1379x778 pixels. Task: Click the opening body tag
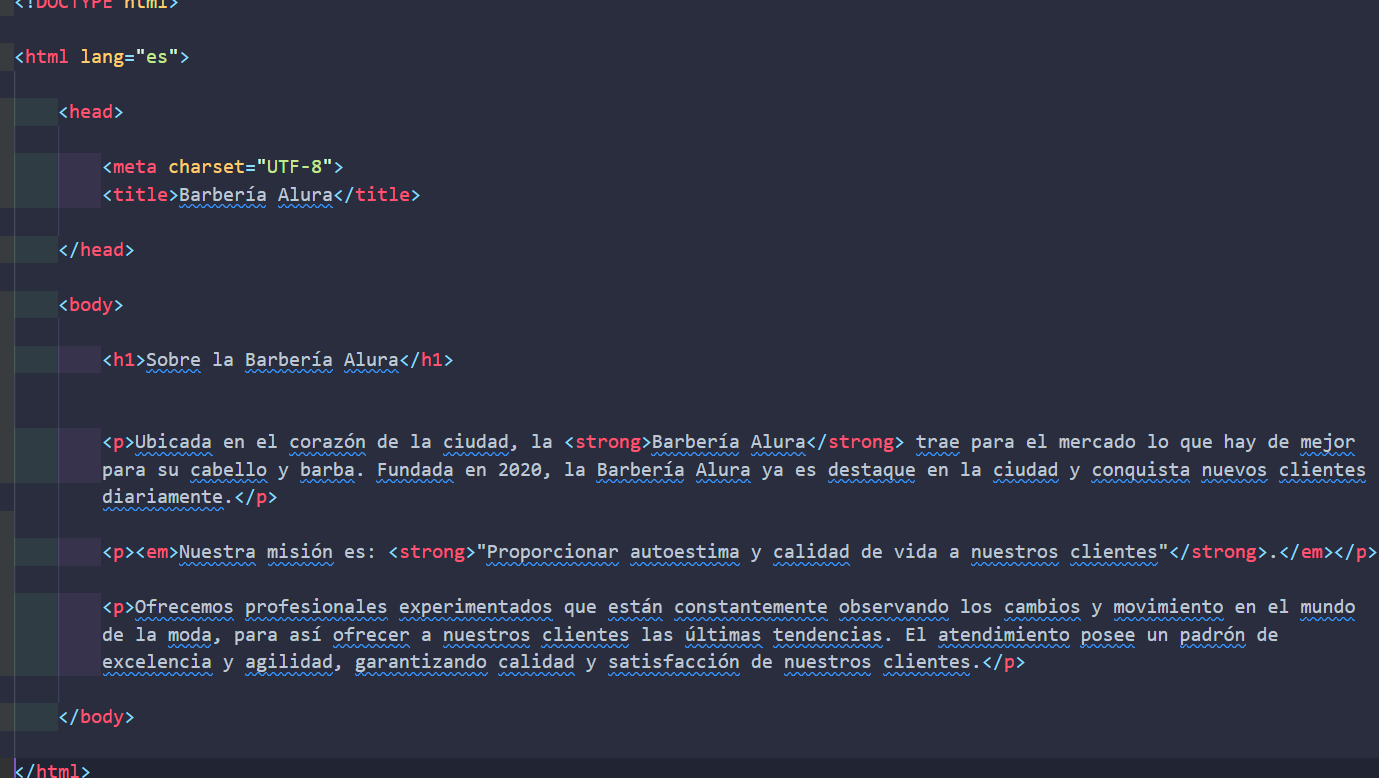coord(91,305)
